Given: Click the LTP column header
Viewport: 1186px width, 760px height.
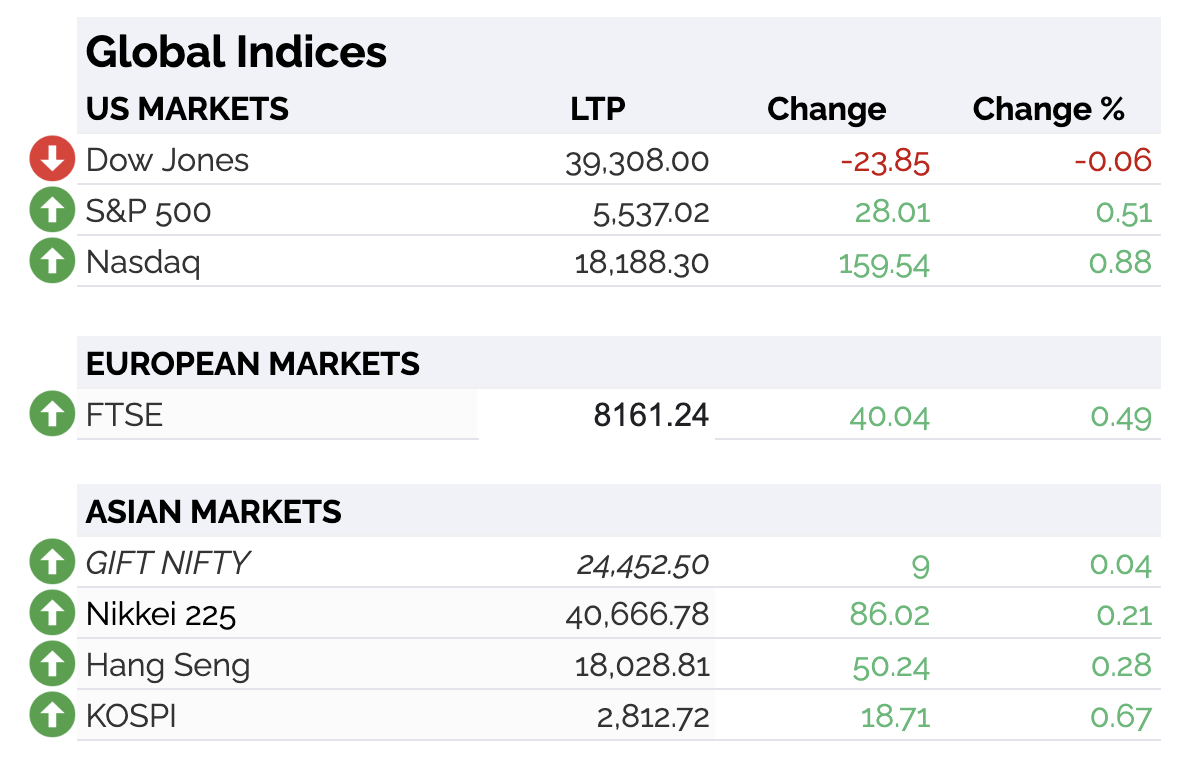Looking at the screenshot, I should 598,109.
